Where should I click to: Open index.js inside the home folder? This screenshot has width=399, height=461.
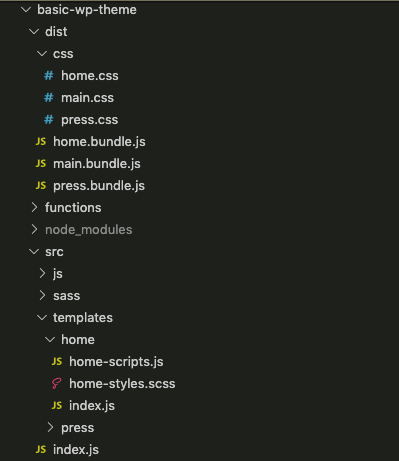point(92,406)
